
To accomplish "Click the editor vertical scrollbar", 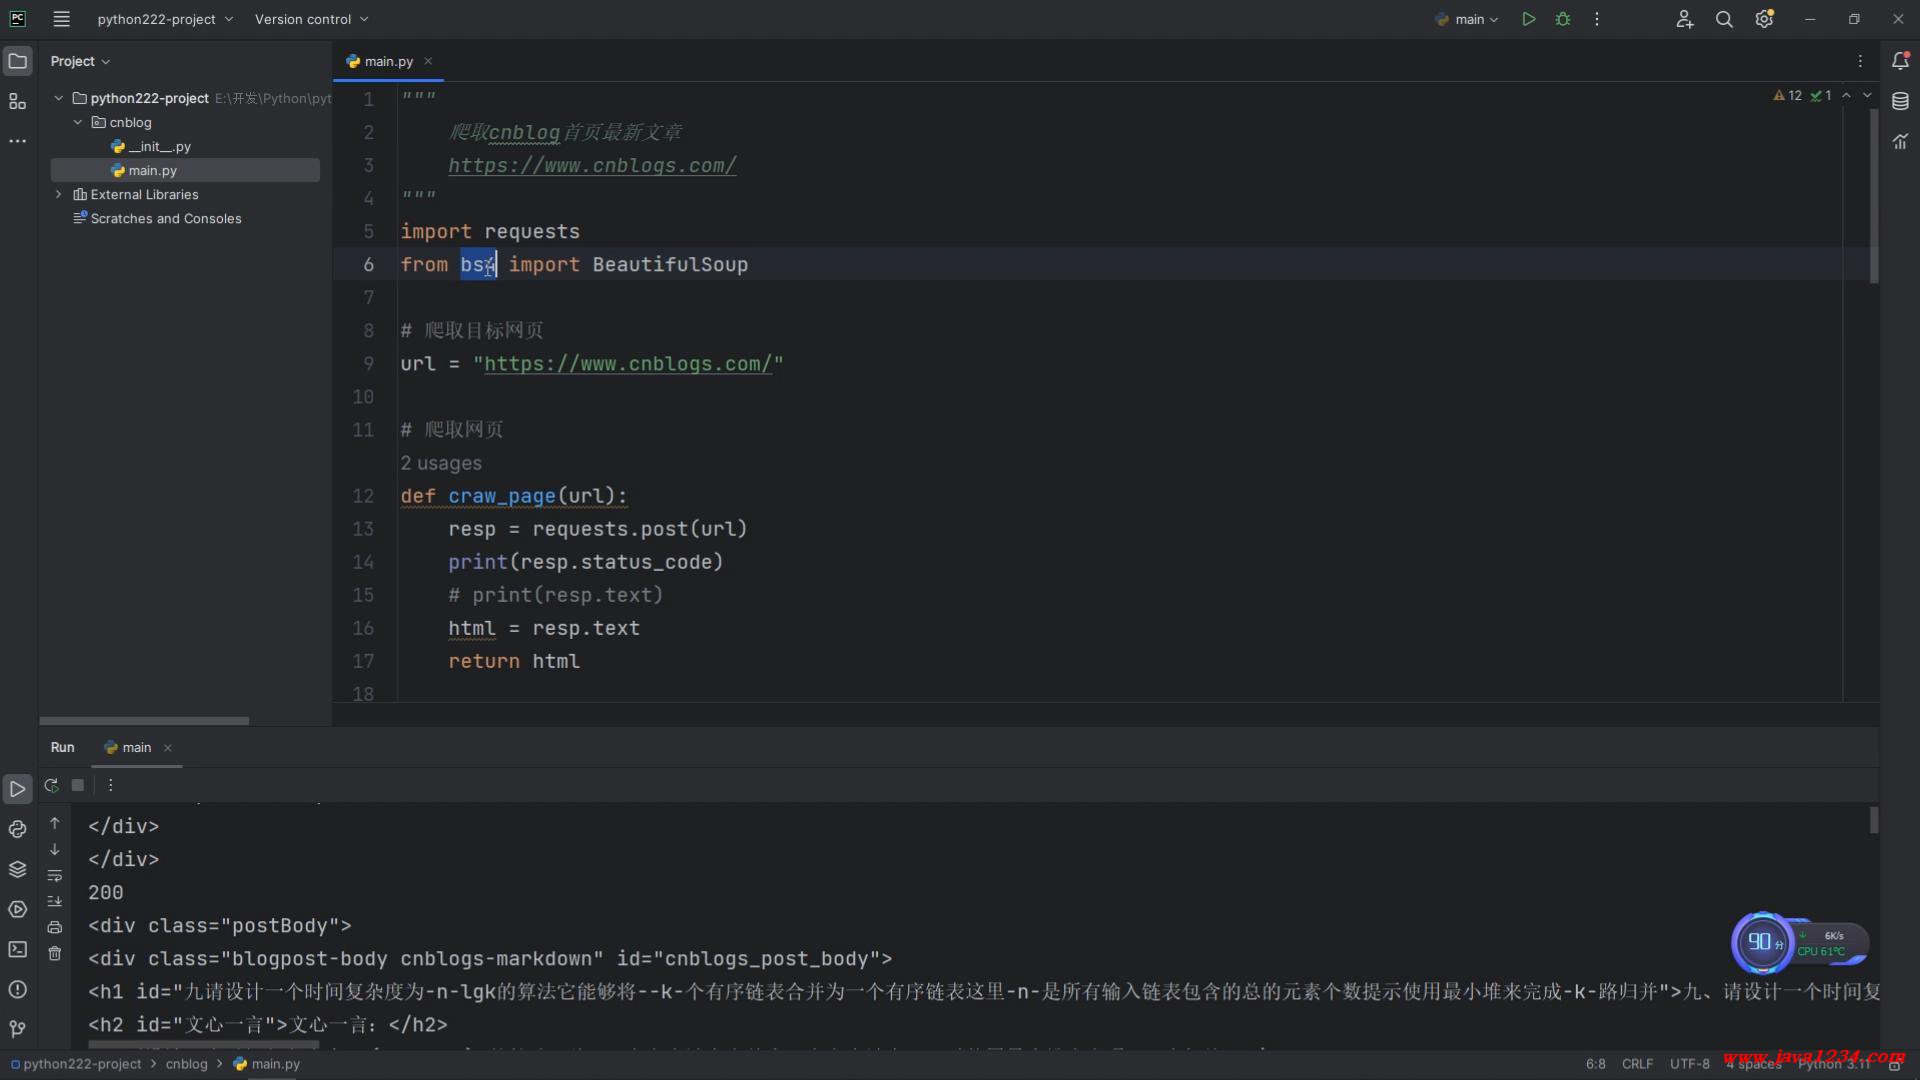I will (1873, 197).
